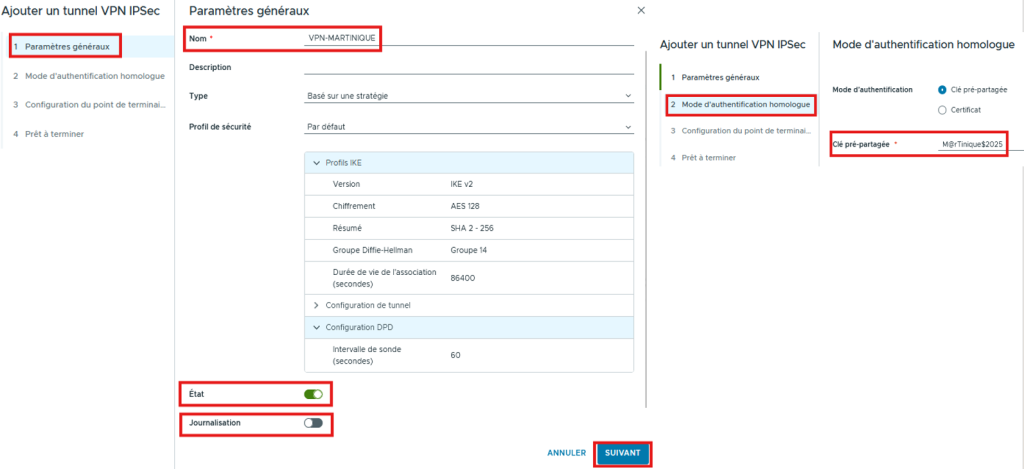Enable the Journalisation toggle

(313, 423)
